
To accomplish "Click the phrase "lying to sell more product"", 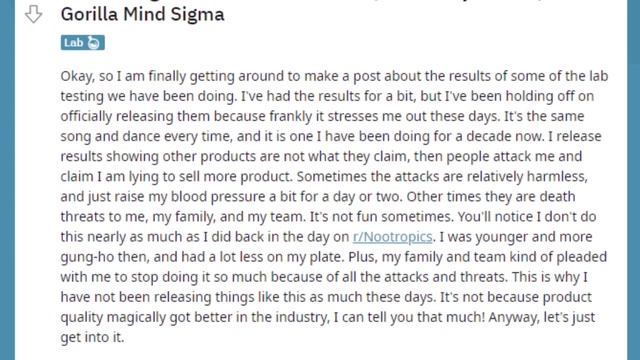I will click(x=210, y=177).
